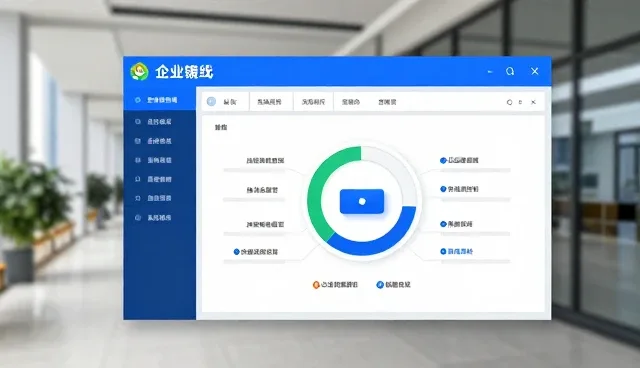The width and height of the screenshot is (640, 368).
Task: Switch to the third tab in the tab bar
Action: pyautogui.click(x=313, y=102)
